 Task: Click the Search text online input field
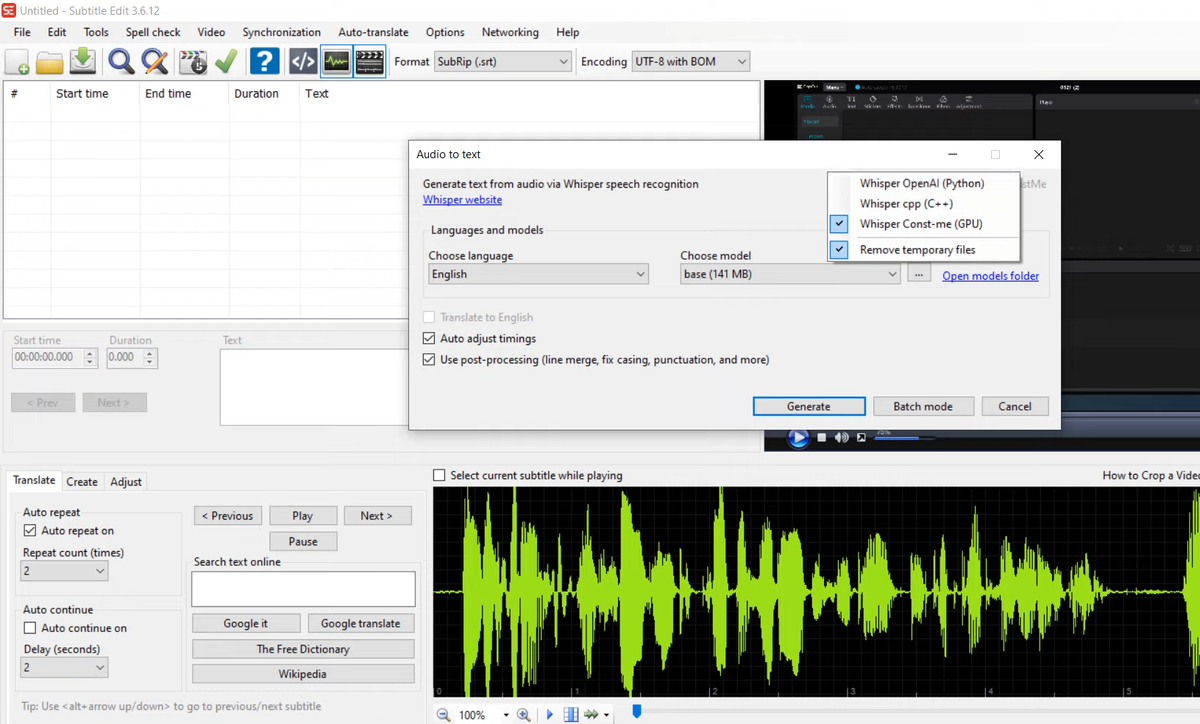pyautogui.click(x=303, y=589)
